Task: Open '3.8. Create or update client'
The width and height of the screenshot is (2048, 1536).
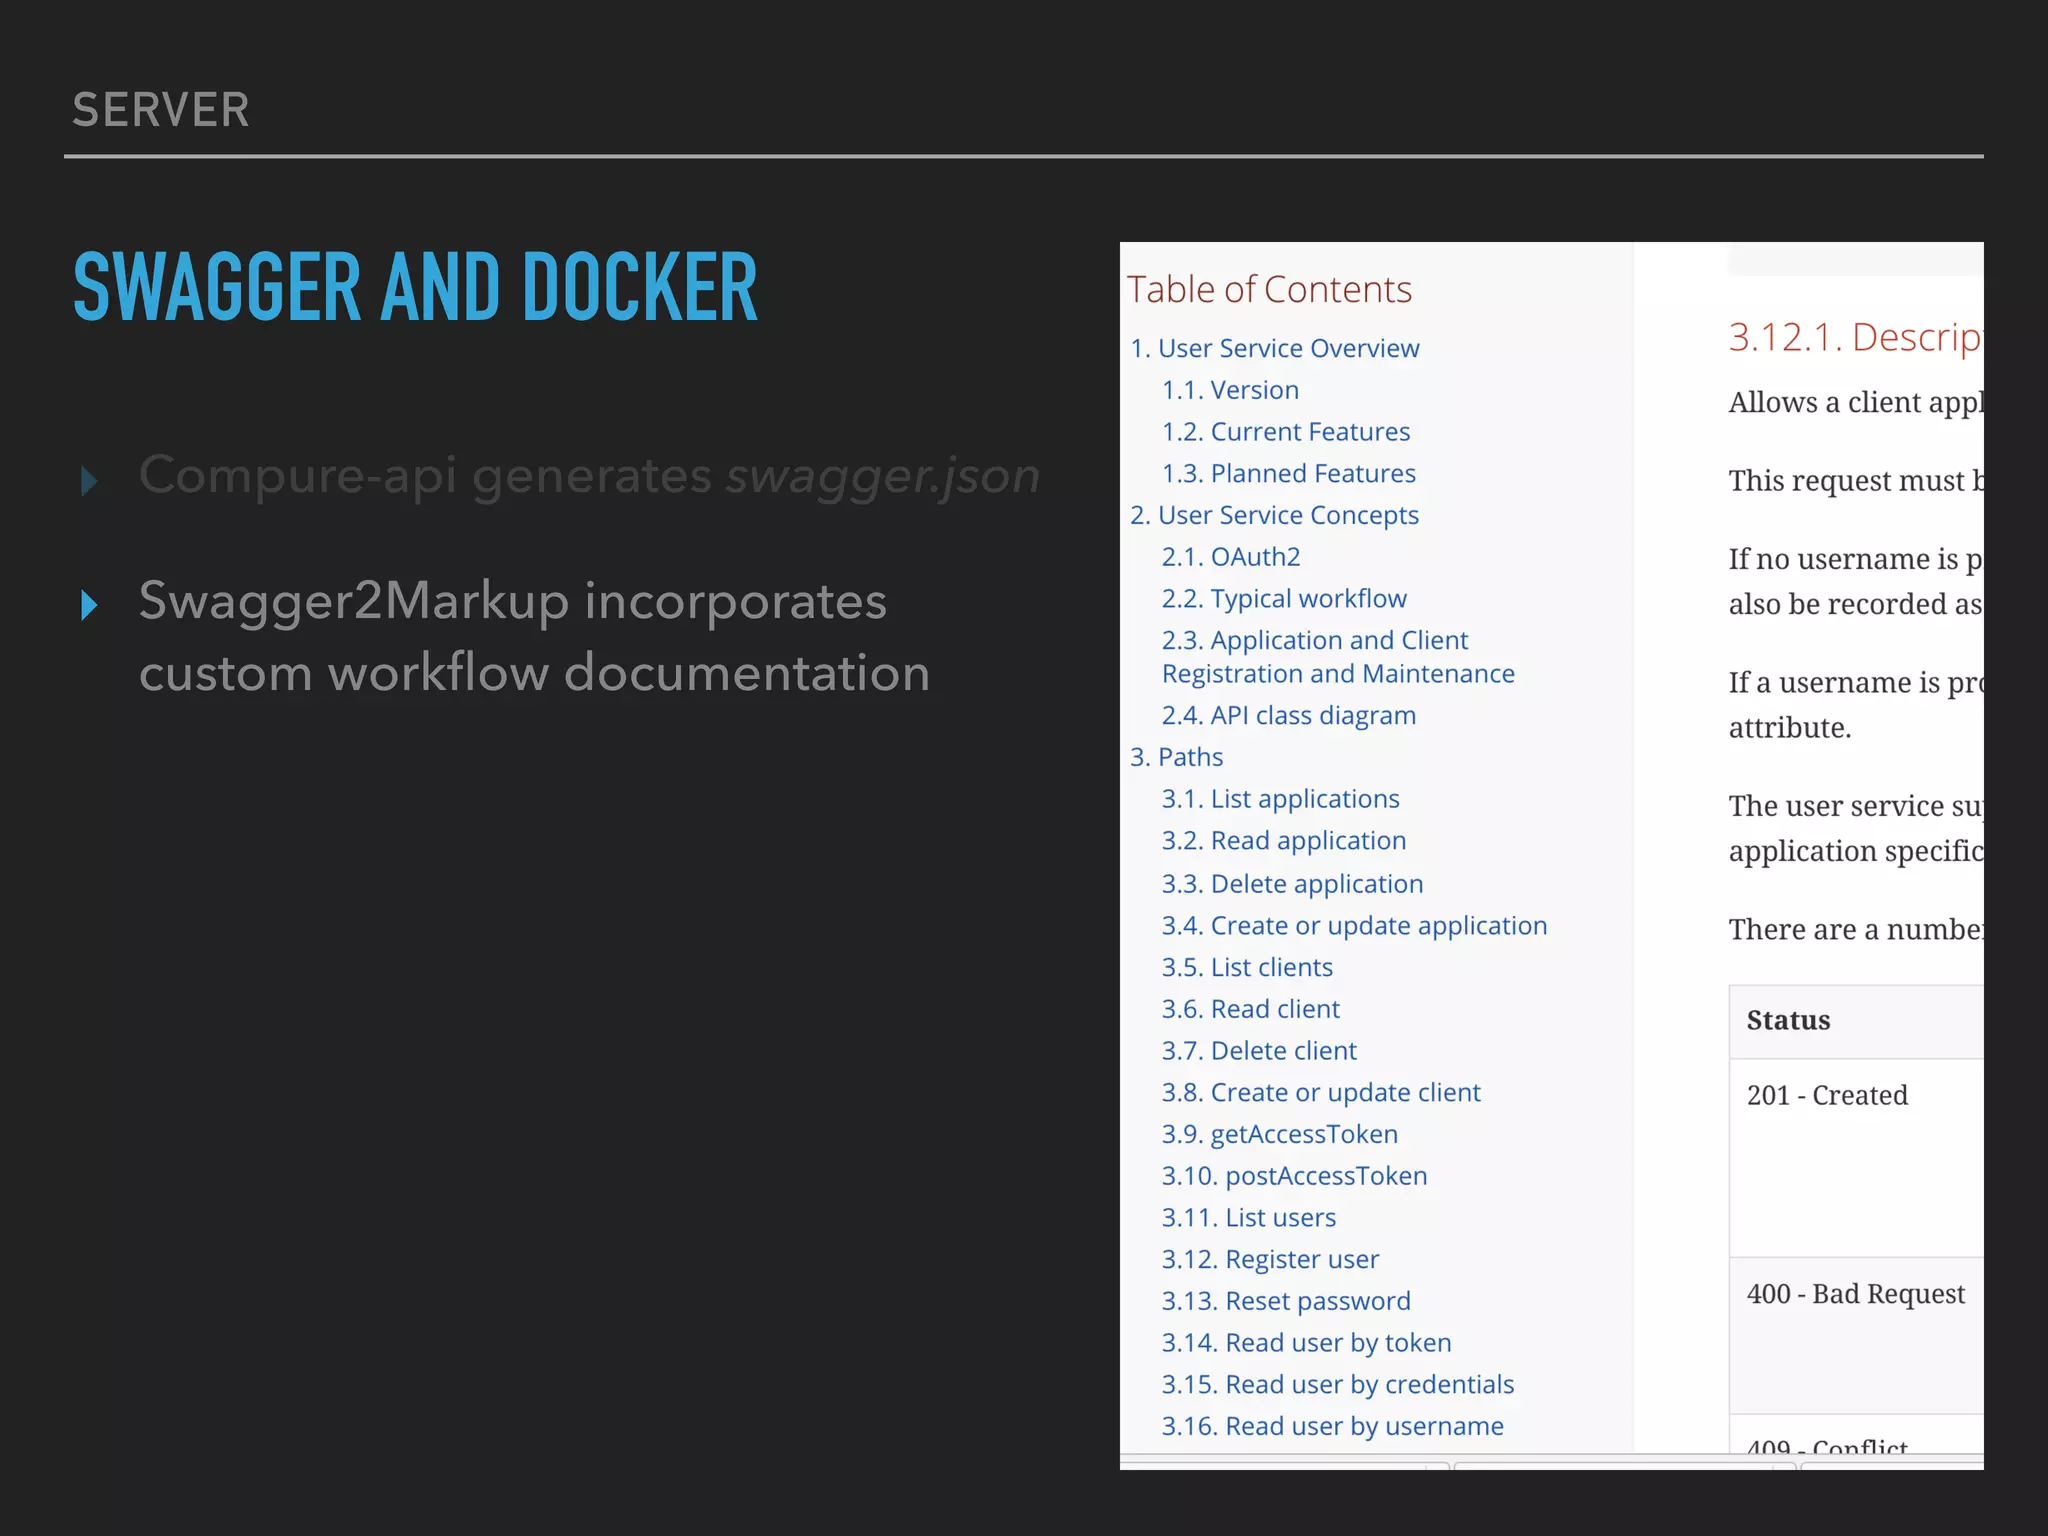Action: (x=1321, y=1093)
